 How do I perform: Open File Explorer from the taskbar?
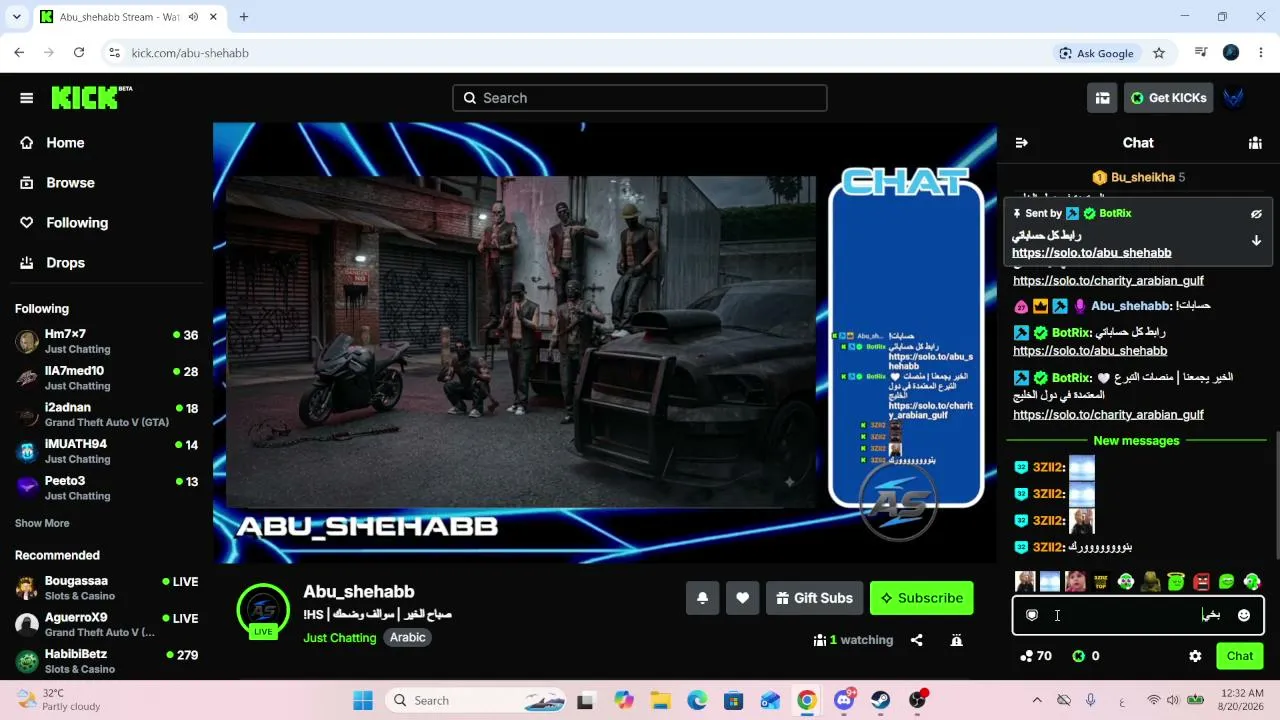(x=659, y=700)
